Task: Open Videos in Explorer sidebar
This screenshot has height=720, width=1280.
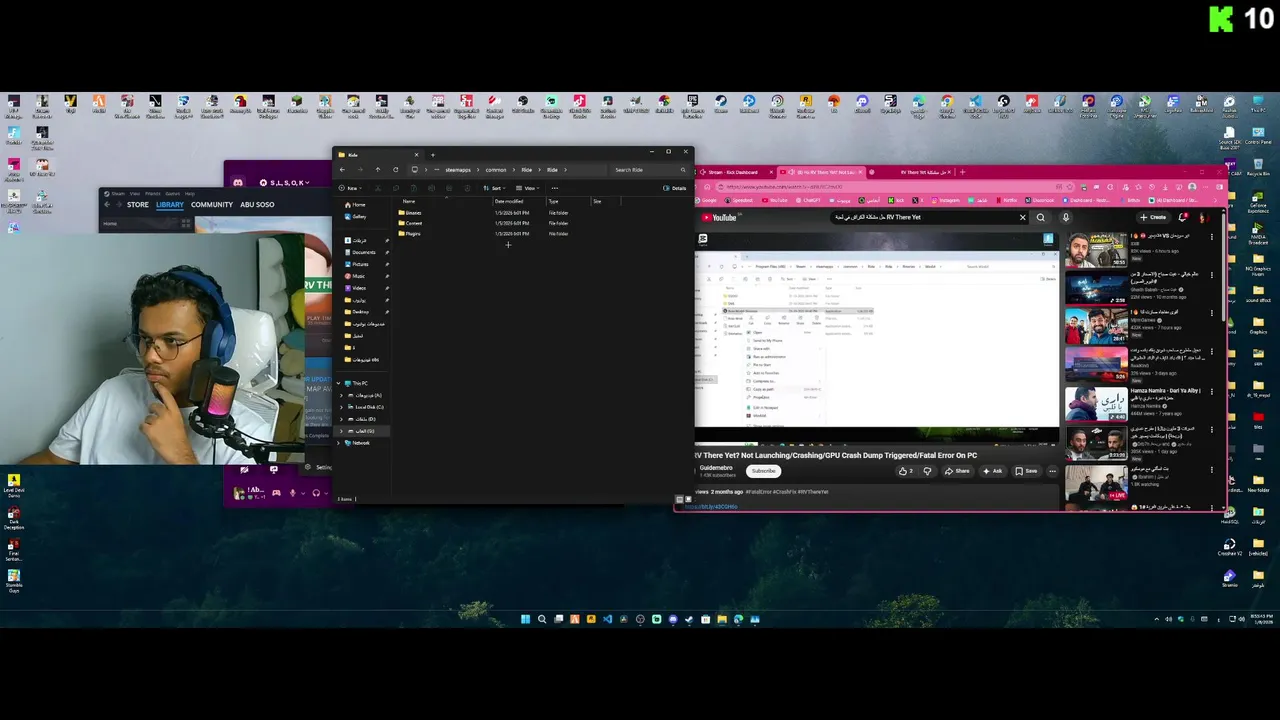Action: (354, 288)
